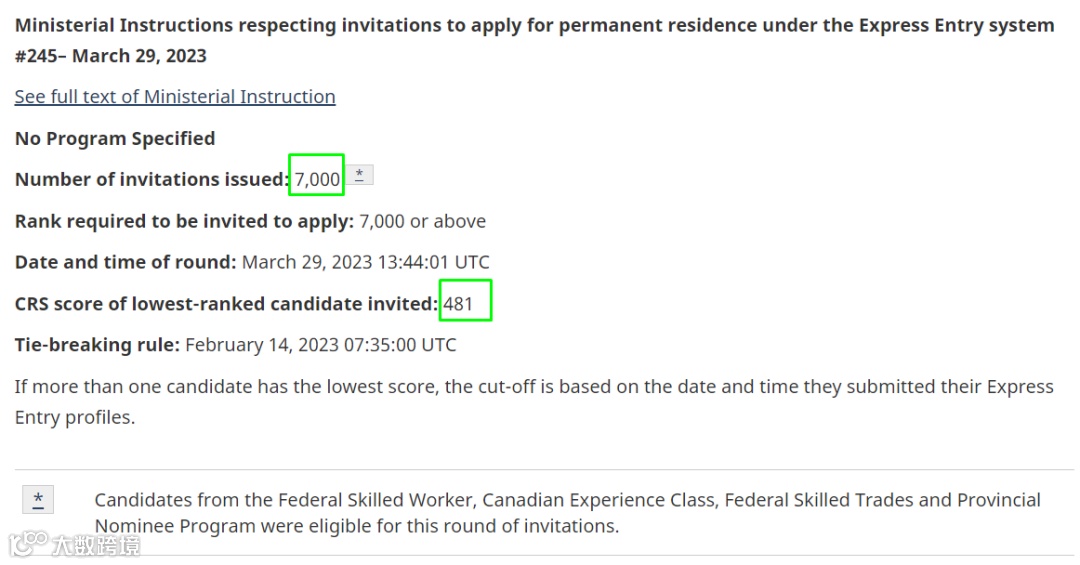Click the 大数跨境 watermark text

pos(96,545)
